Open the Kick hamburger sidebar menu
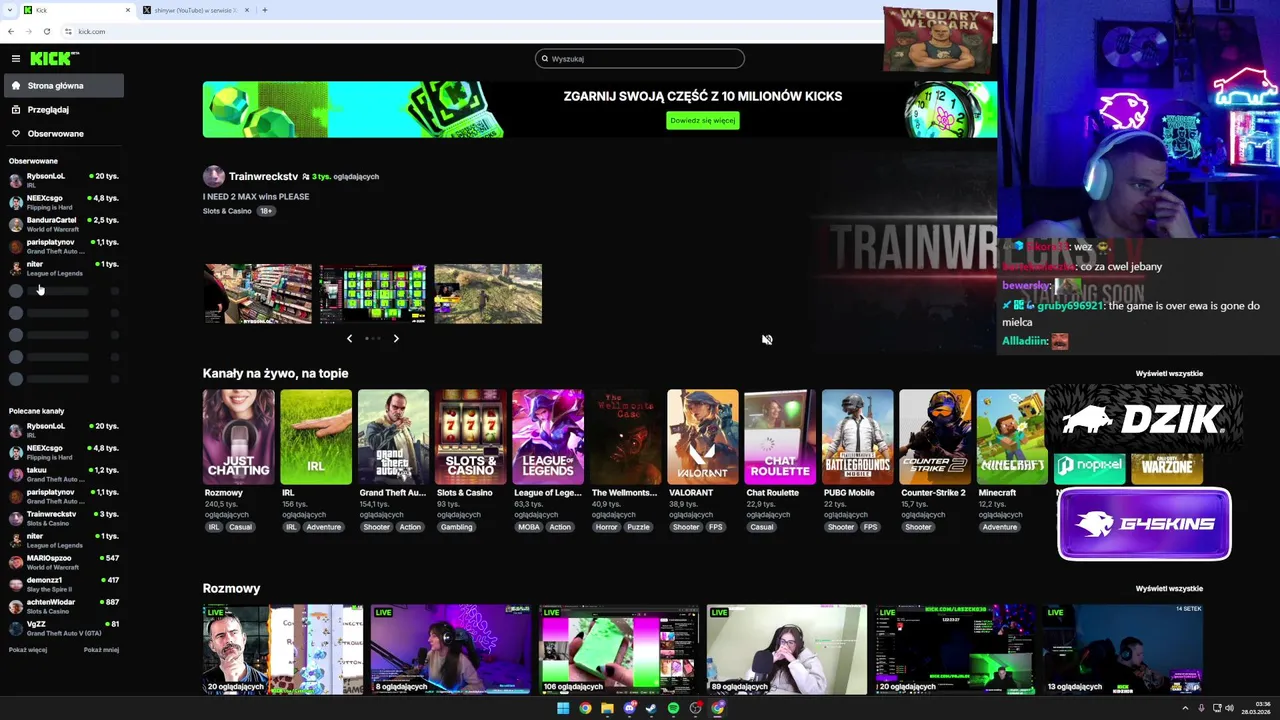This screenshot has height=720, width=1280. pos(15,59)
